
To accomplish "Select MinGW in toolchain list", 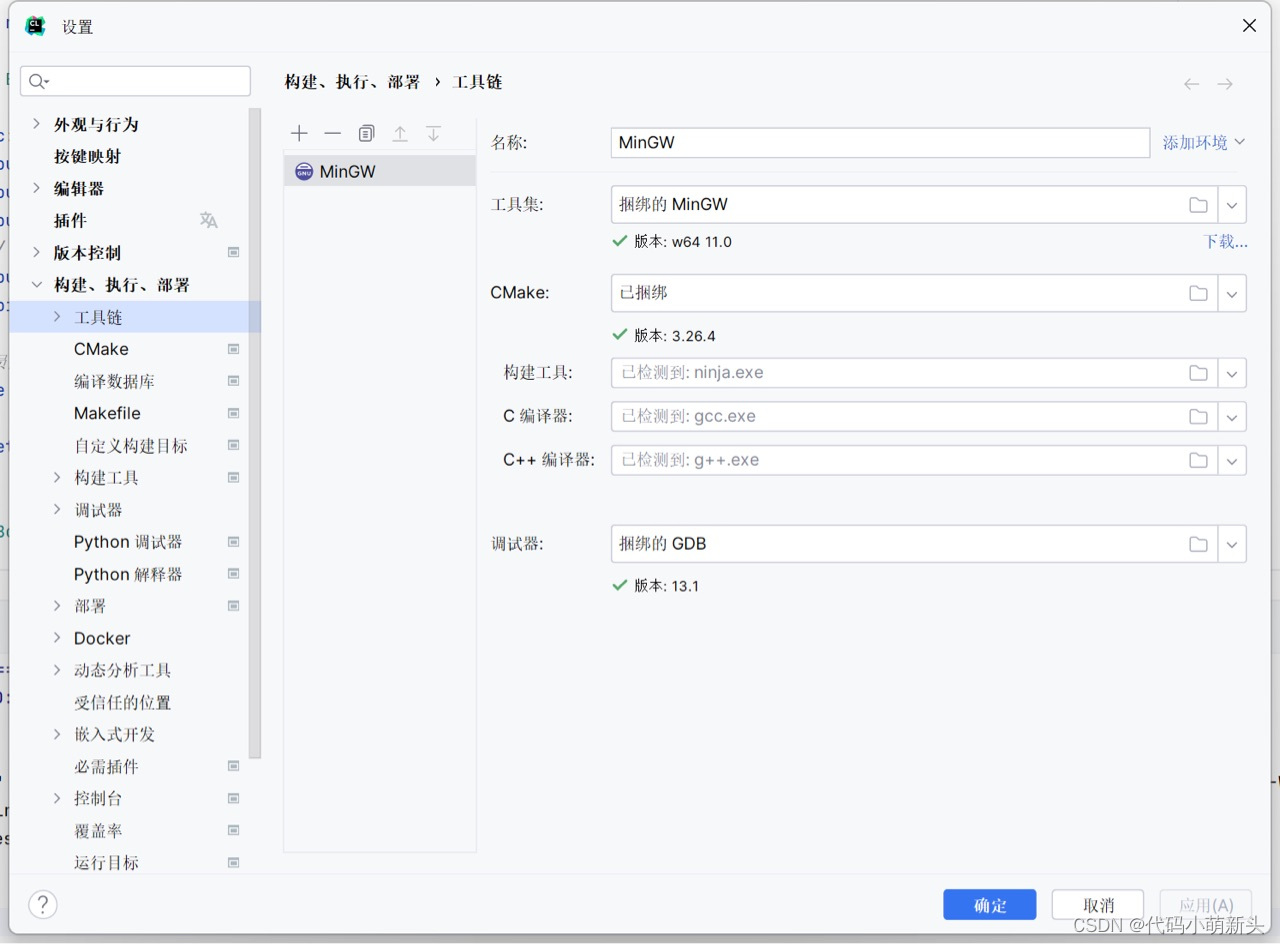I will click(x=380, y=171).
